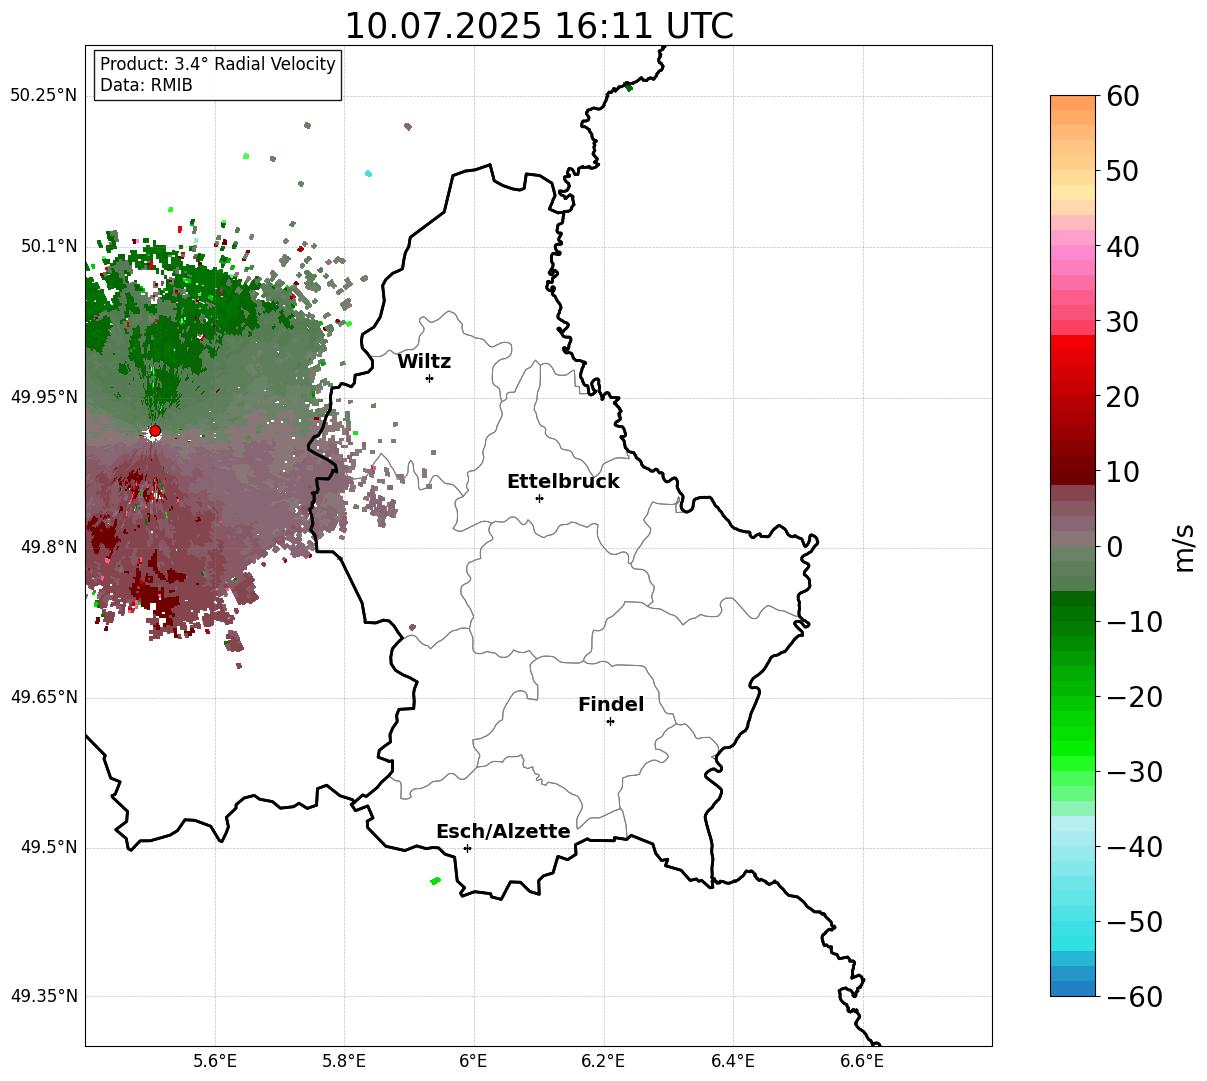Image resolution: width=1207 pixels, height=1081 pixels.
Task: Click the dark red velocity patch southwest of the radar
Action: pyautogui.click(x=103, y=539)
